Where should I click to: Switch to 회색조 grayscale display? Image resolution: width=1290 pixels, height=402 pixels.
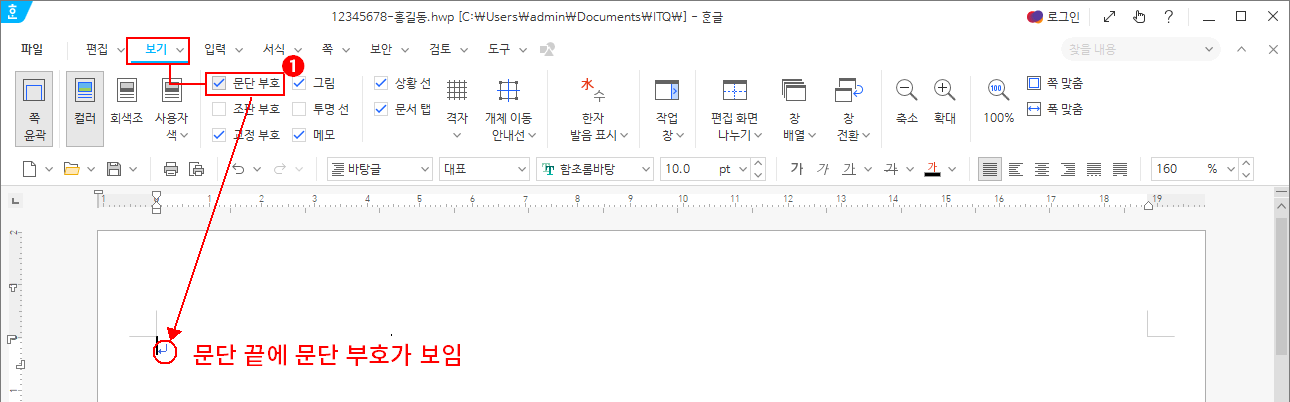coord(126,100)
